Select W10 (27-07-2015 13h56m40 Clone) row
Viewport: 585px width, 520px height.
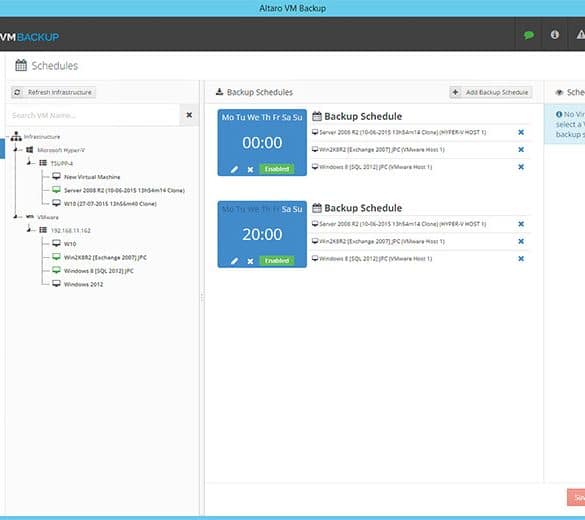(110, 204)
